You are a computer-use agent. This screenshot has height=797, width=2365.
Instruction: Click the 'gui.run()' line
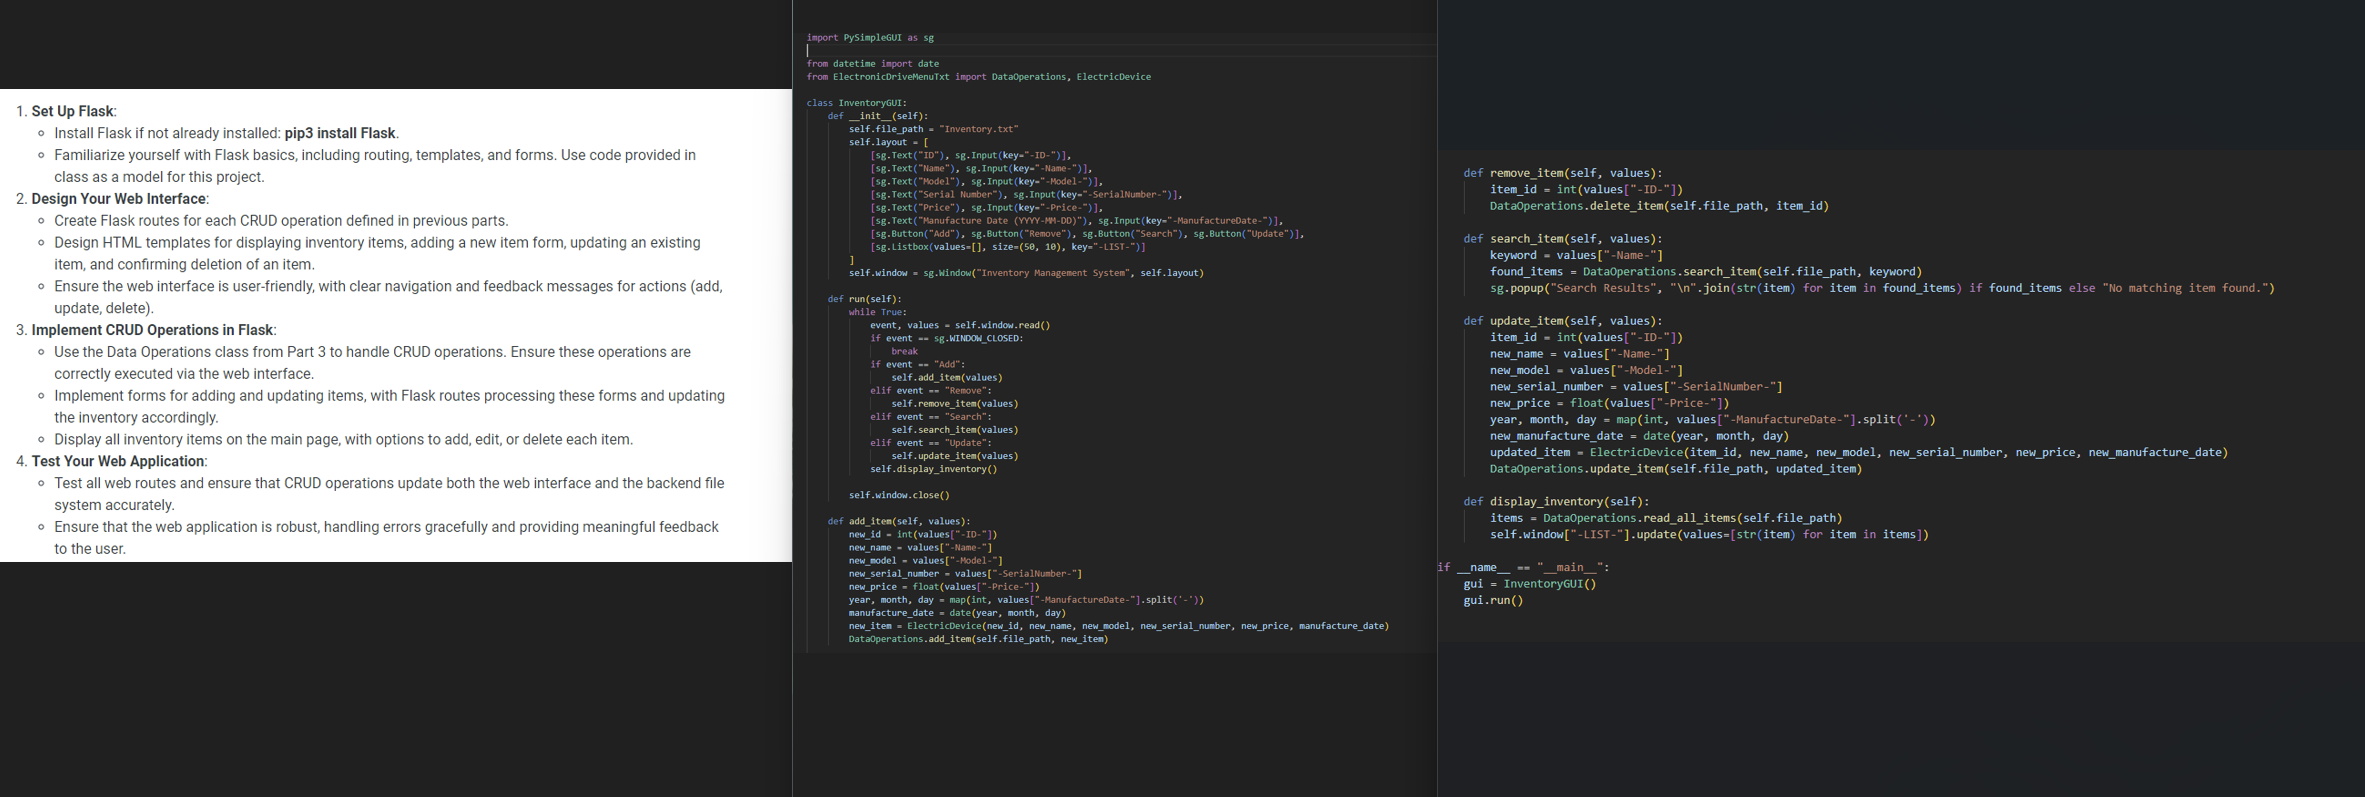(x=1493, y=601)
